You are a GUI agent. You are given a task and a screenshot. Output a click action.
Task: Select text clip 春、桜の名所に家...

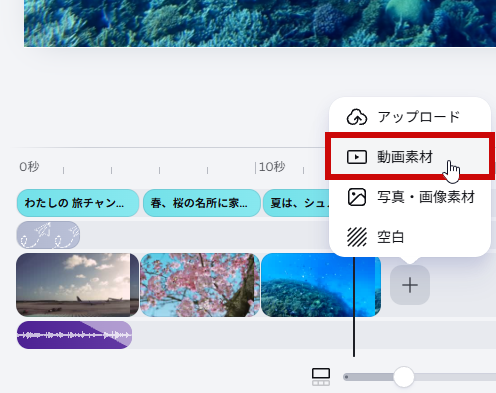pyautogui.click(x=202, y=203)
